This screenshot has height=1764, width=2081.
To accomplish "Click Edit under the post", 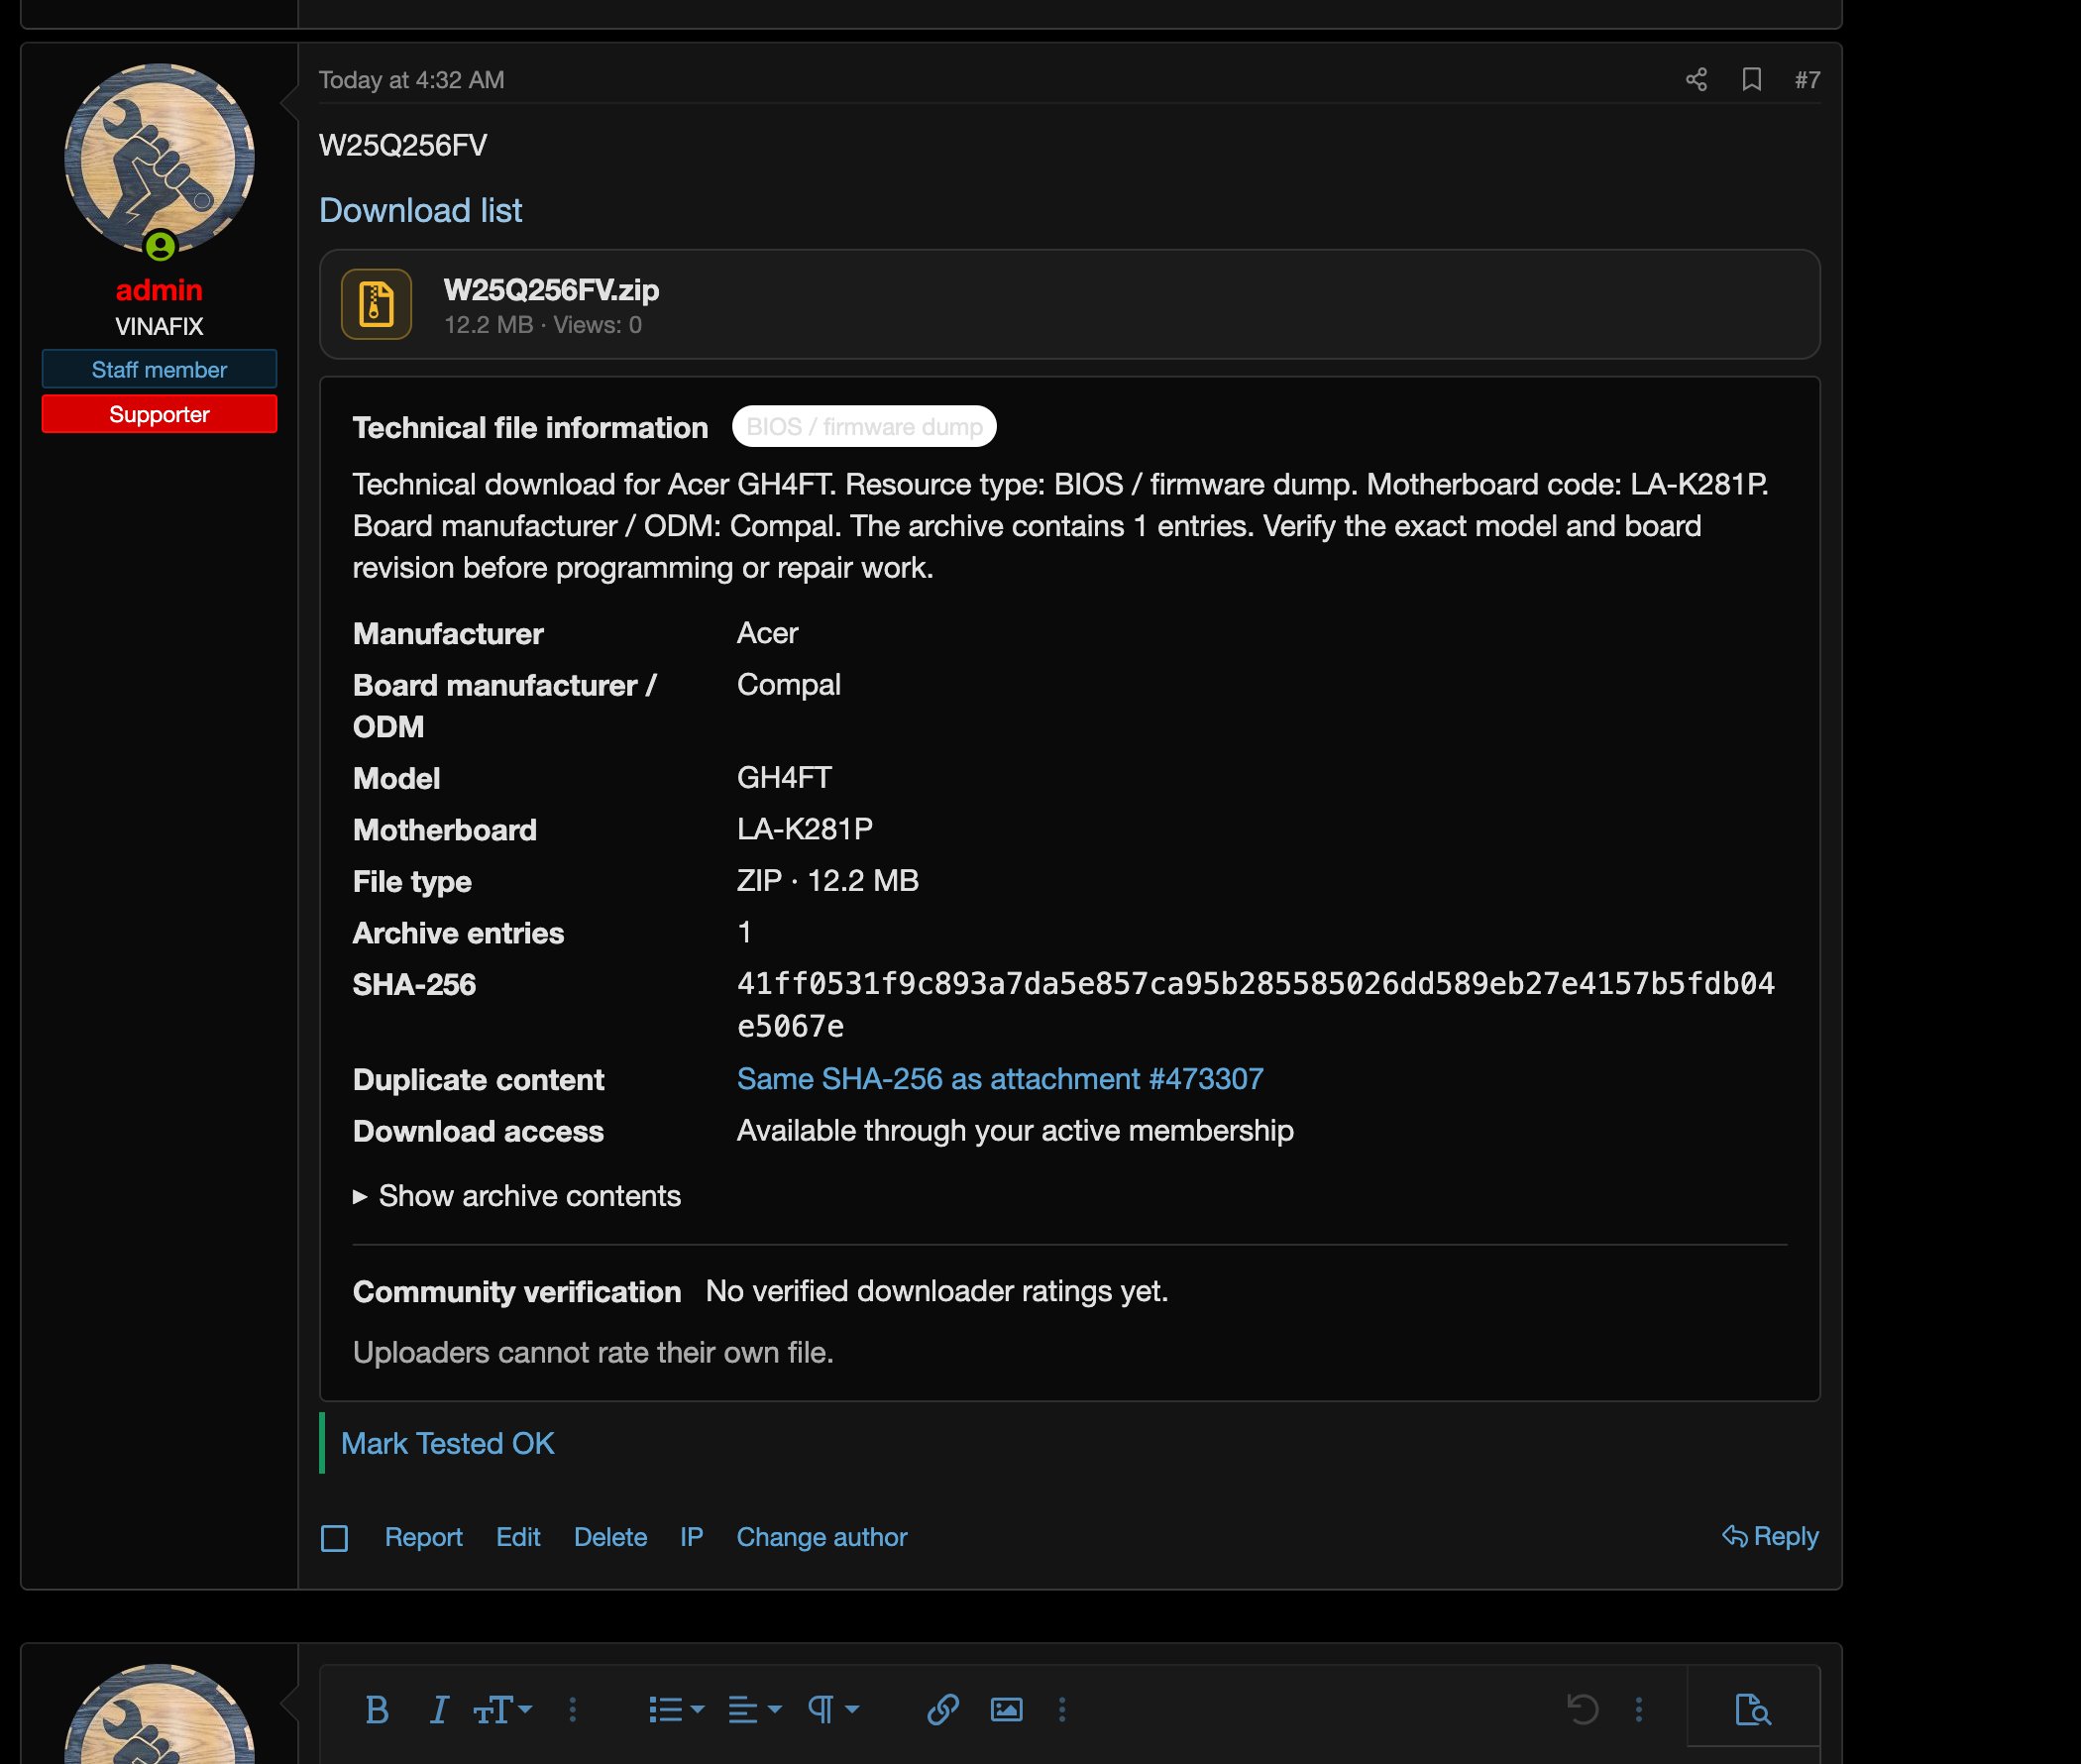I will pyautogui.click(x=518, y=1537).
